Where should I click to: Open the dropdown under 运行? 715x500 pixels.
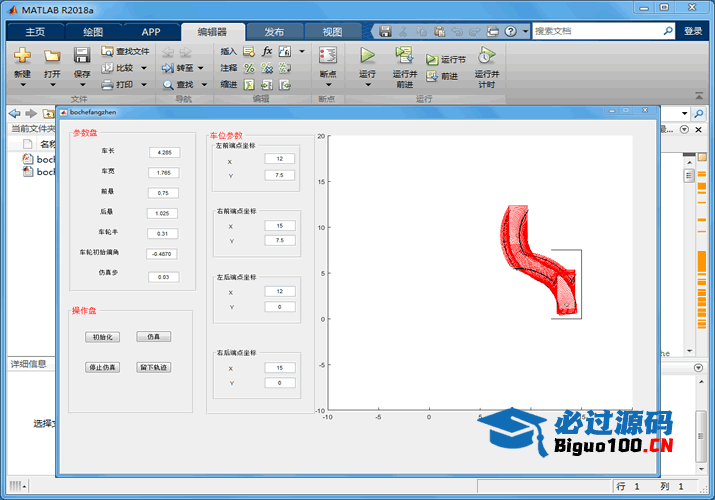368,85
